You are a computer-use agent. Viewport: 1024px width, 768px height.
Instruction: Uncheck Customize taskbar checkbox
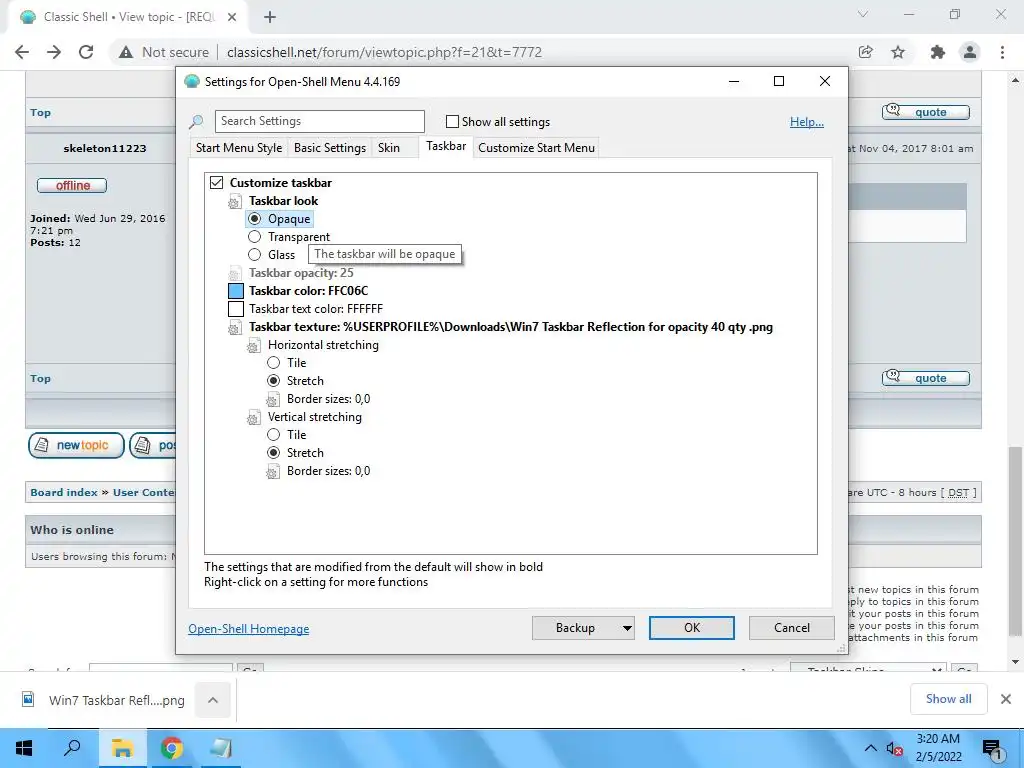point(216,183)
